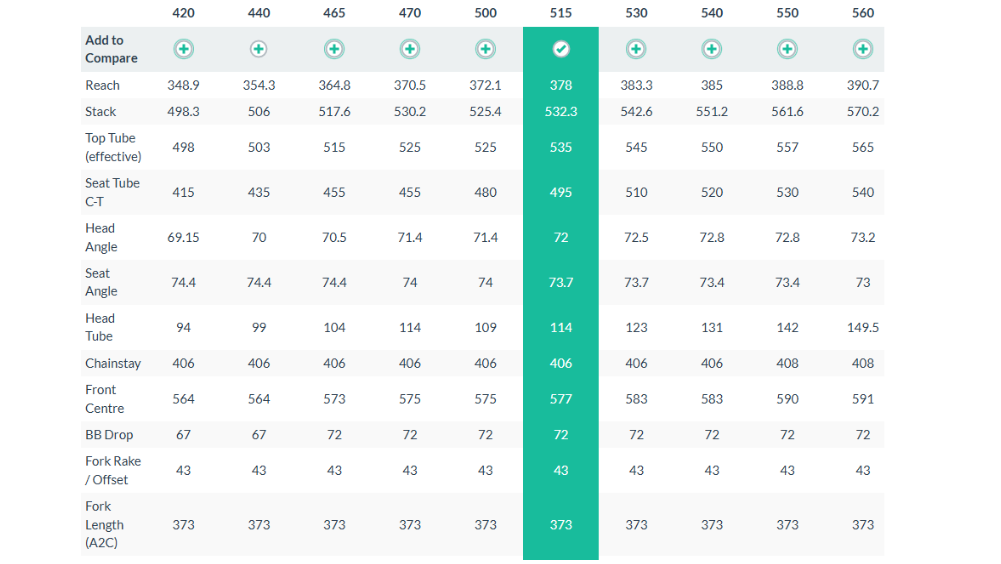Click the Front Centre value 591
Image resolution: width=1001 pixels, height=564 pixels.
click(x=863, y=399)
